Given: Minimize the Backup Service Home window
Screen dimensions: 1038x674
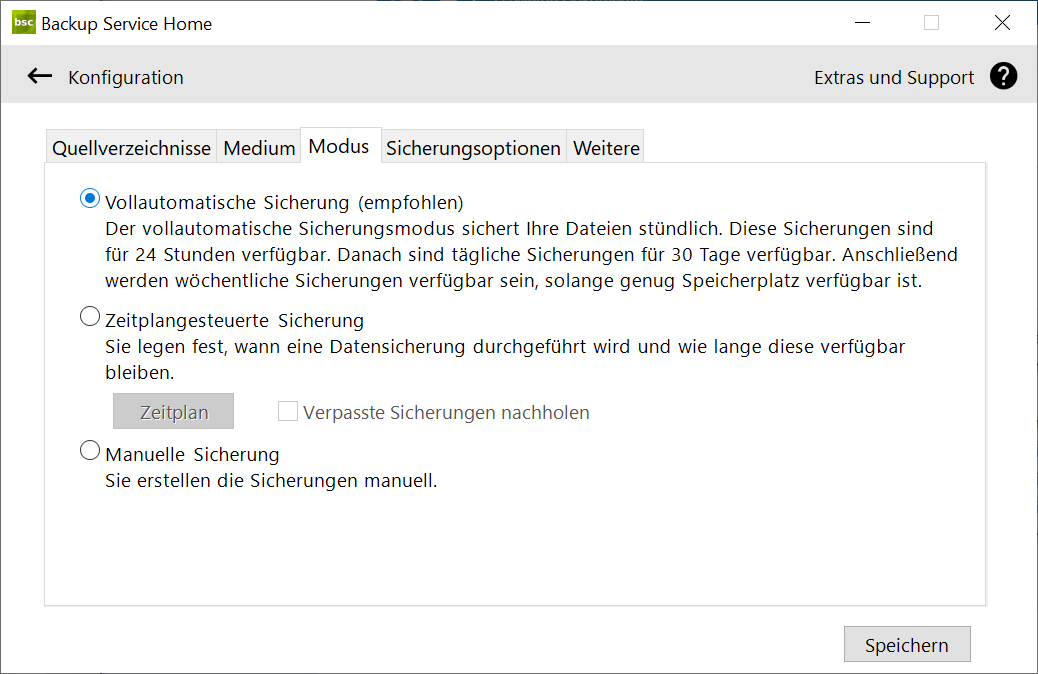Looking at the screenshot, I should 862,23.
